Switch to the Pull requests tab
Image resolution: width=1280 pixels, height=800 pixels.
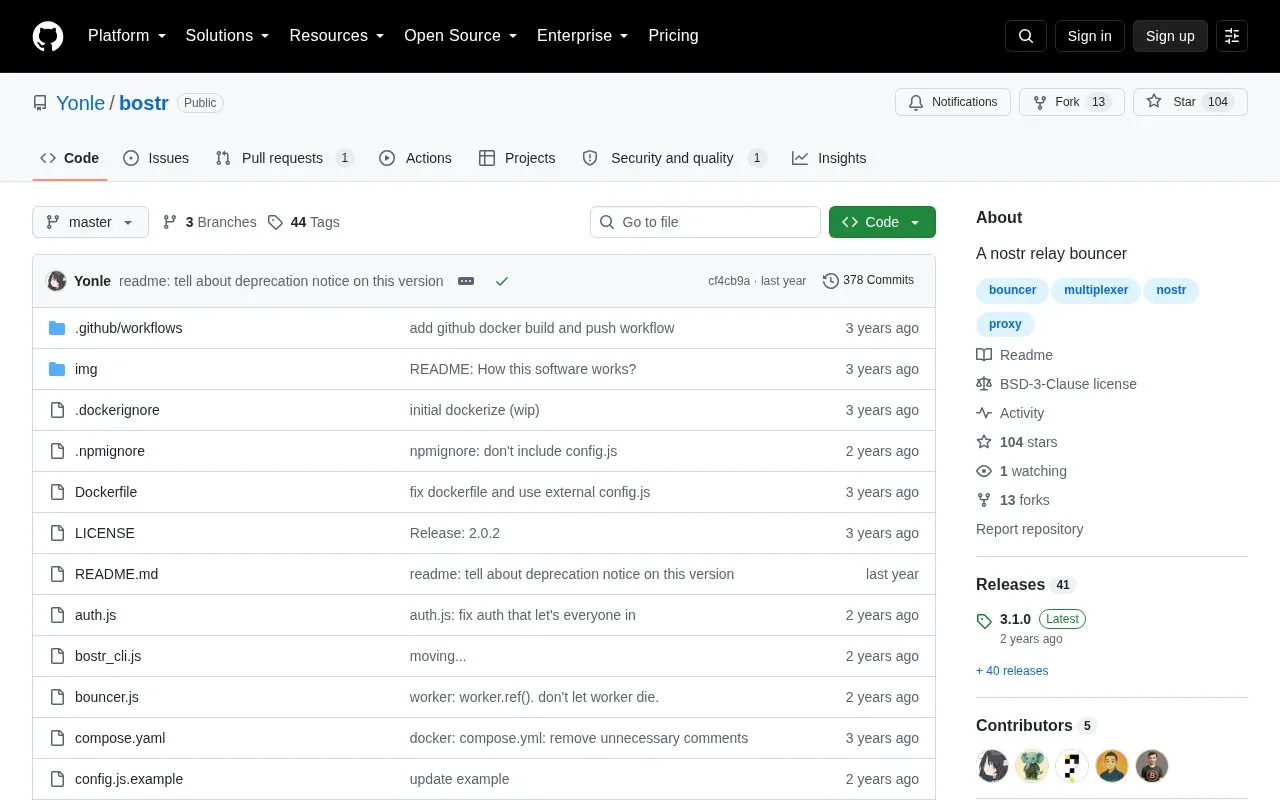coord(285,158)
